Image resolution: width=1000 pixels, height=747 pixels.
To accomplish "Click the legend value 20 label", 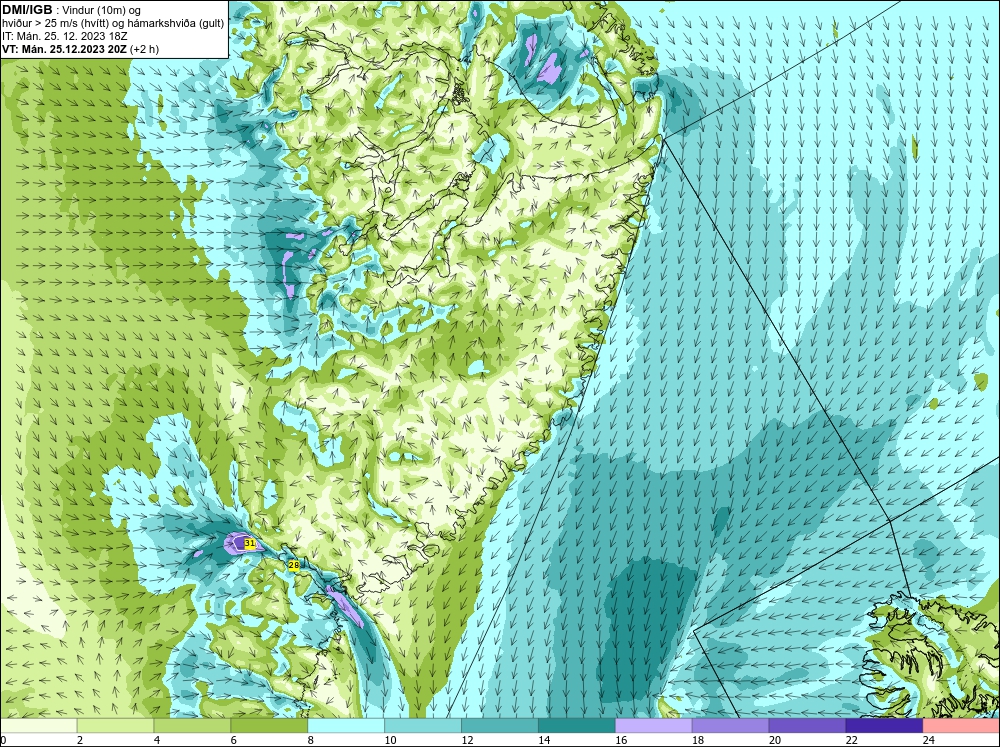I will pos(775,740).
